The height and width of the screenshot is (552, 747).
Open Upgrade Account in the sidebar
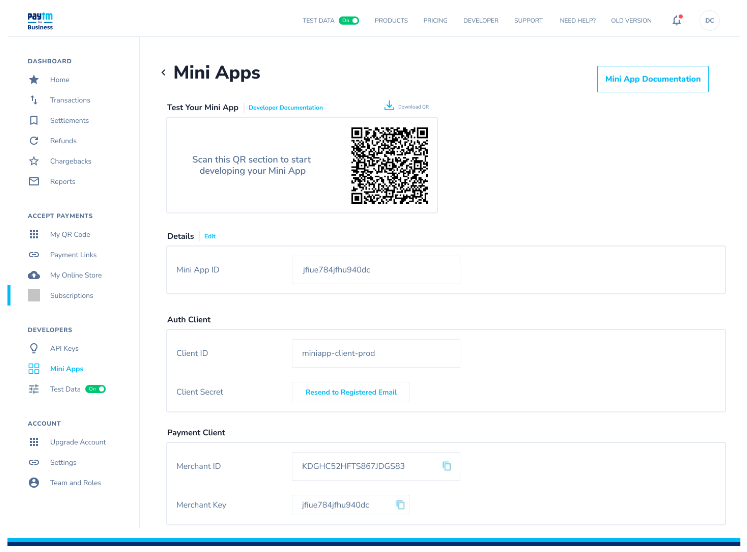coord(78,442)
